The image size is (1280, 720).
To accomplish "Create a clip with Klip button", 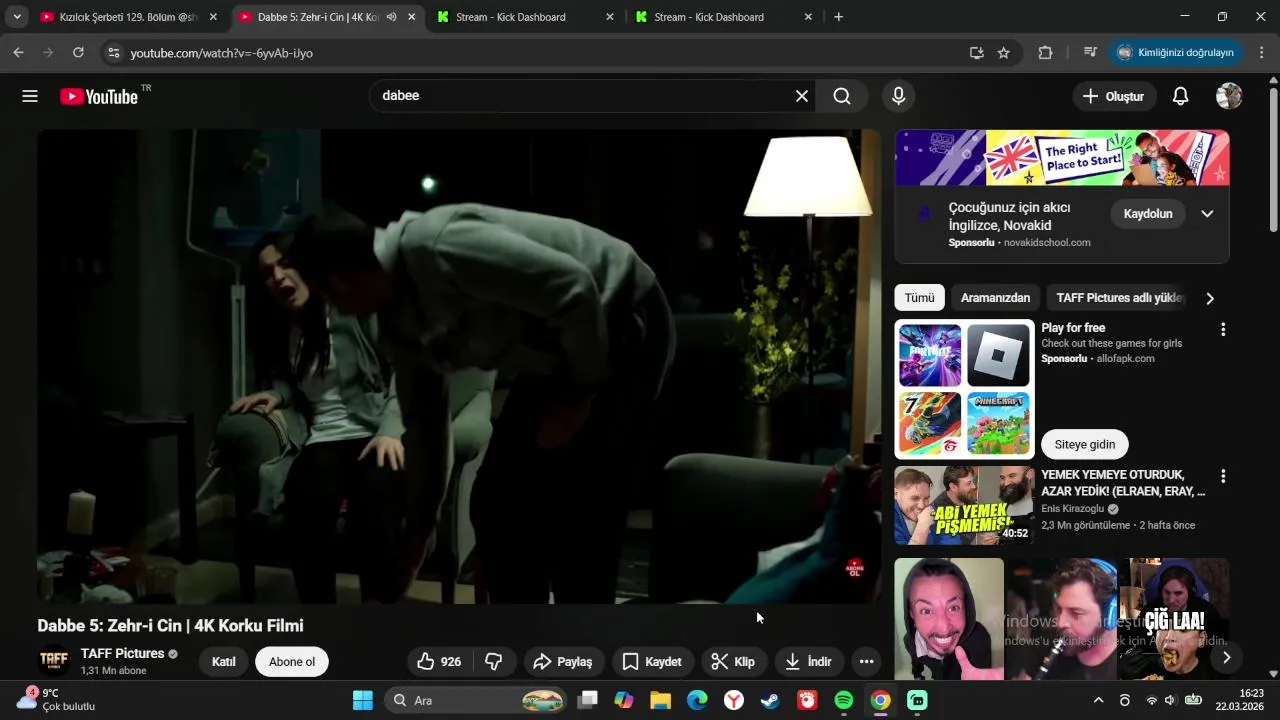I will click(733, 661).
